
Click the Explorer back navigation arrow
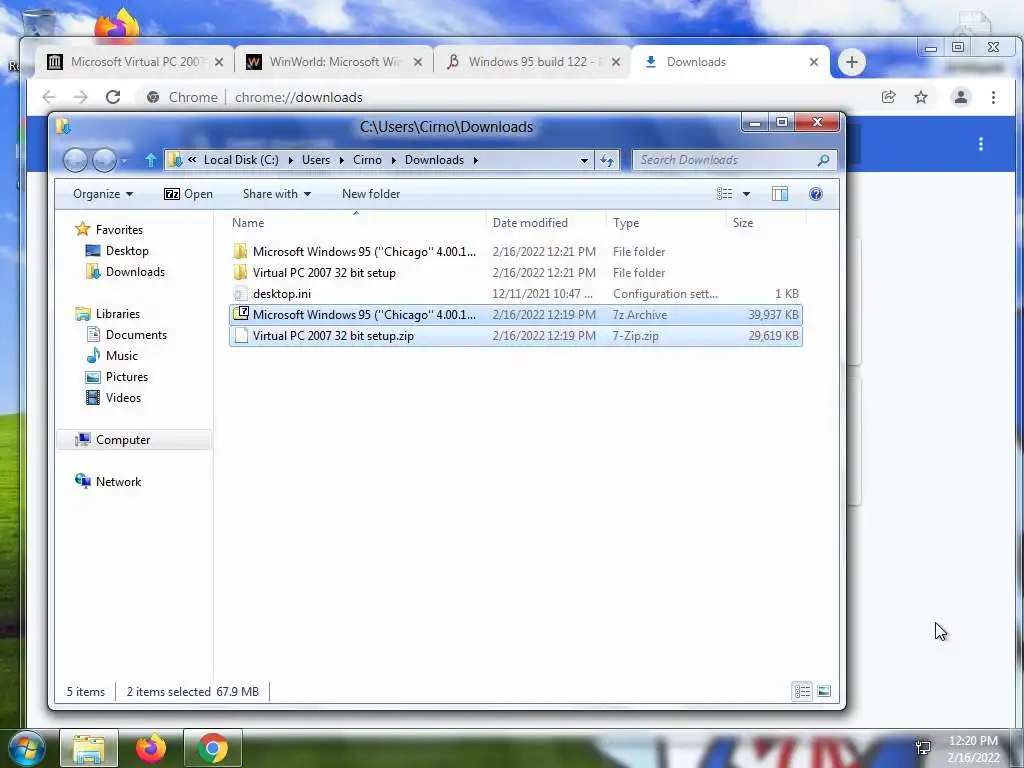[x=75, y=160]
